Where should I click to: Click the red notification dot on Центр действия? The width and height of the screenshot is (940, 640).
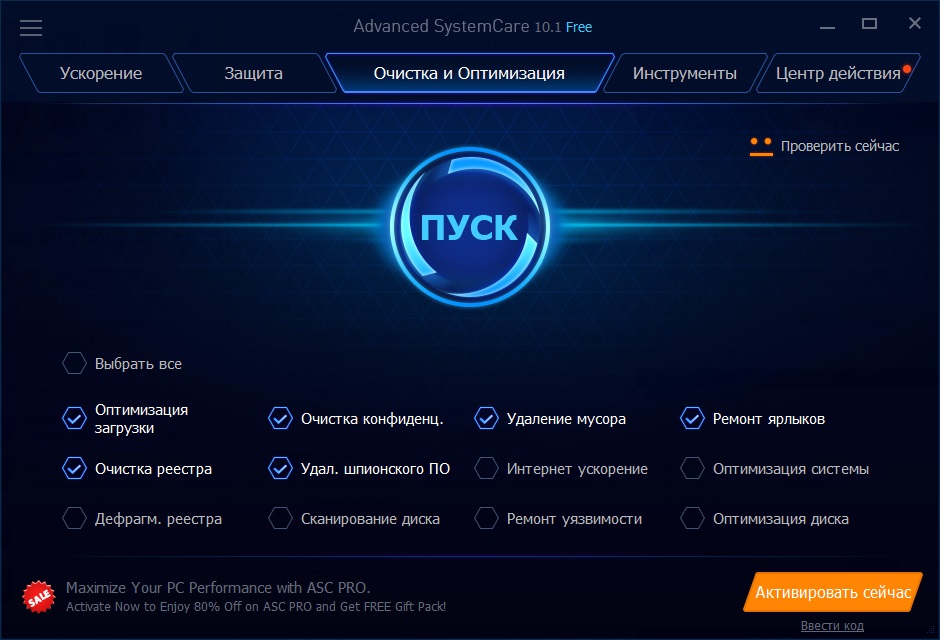(x=907, y=69)
